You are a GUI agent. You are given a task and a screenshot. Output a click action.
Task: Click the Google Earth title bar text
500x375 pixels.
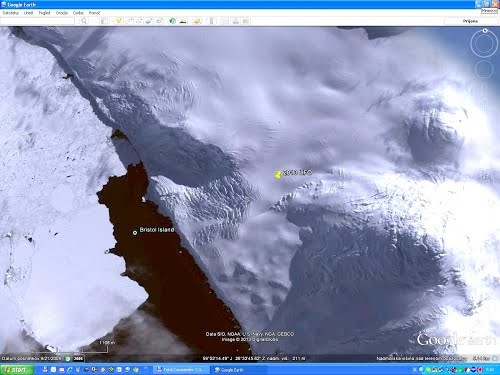pos(21,5)
